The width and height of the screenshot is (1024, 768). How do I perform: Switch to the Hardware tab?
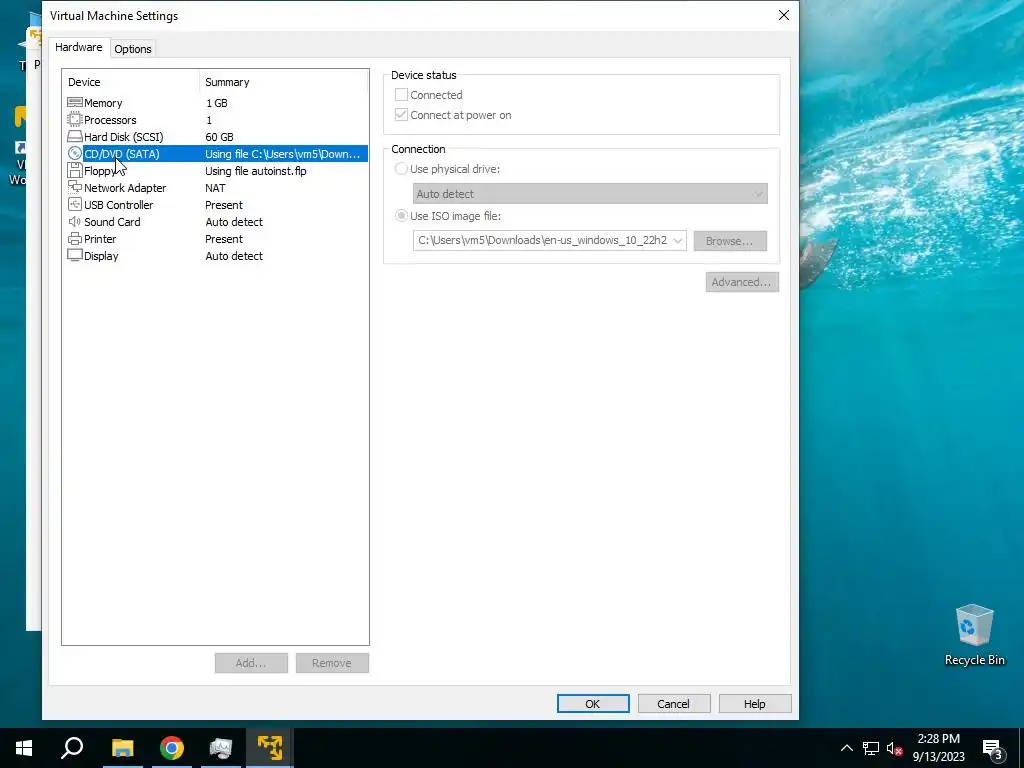(78, 48)
